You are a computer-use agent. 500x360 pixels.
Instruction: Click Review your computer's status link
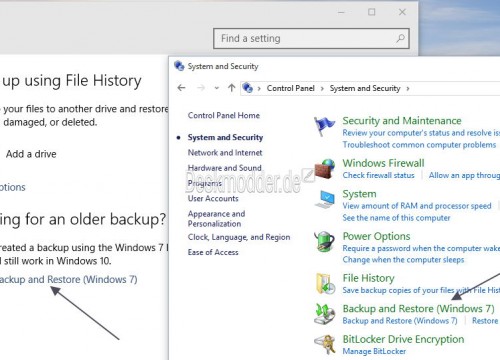pos(421,133)
